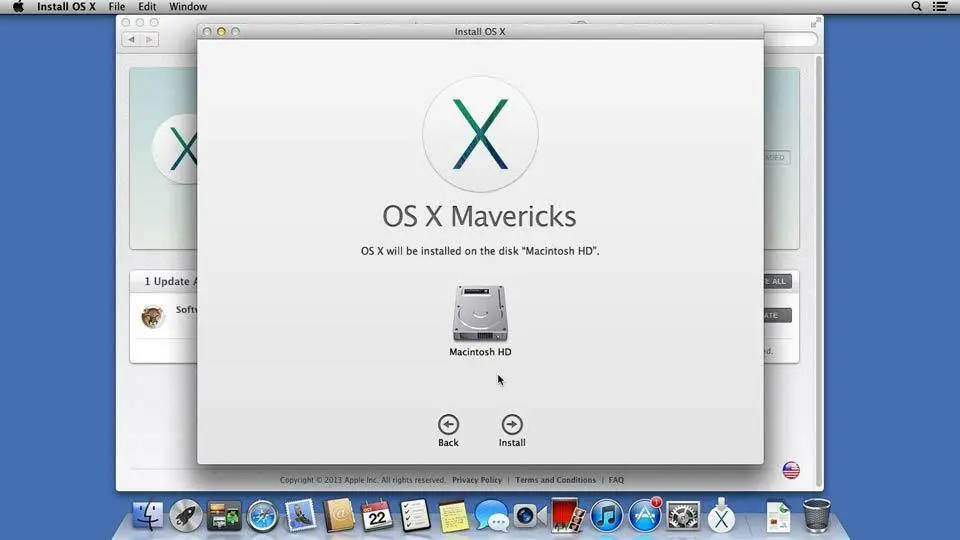This screenshot has height=540, width=960.
Task: Click the US flag region icon
Action: [x=791, y=470]
